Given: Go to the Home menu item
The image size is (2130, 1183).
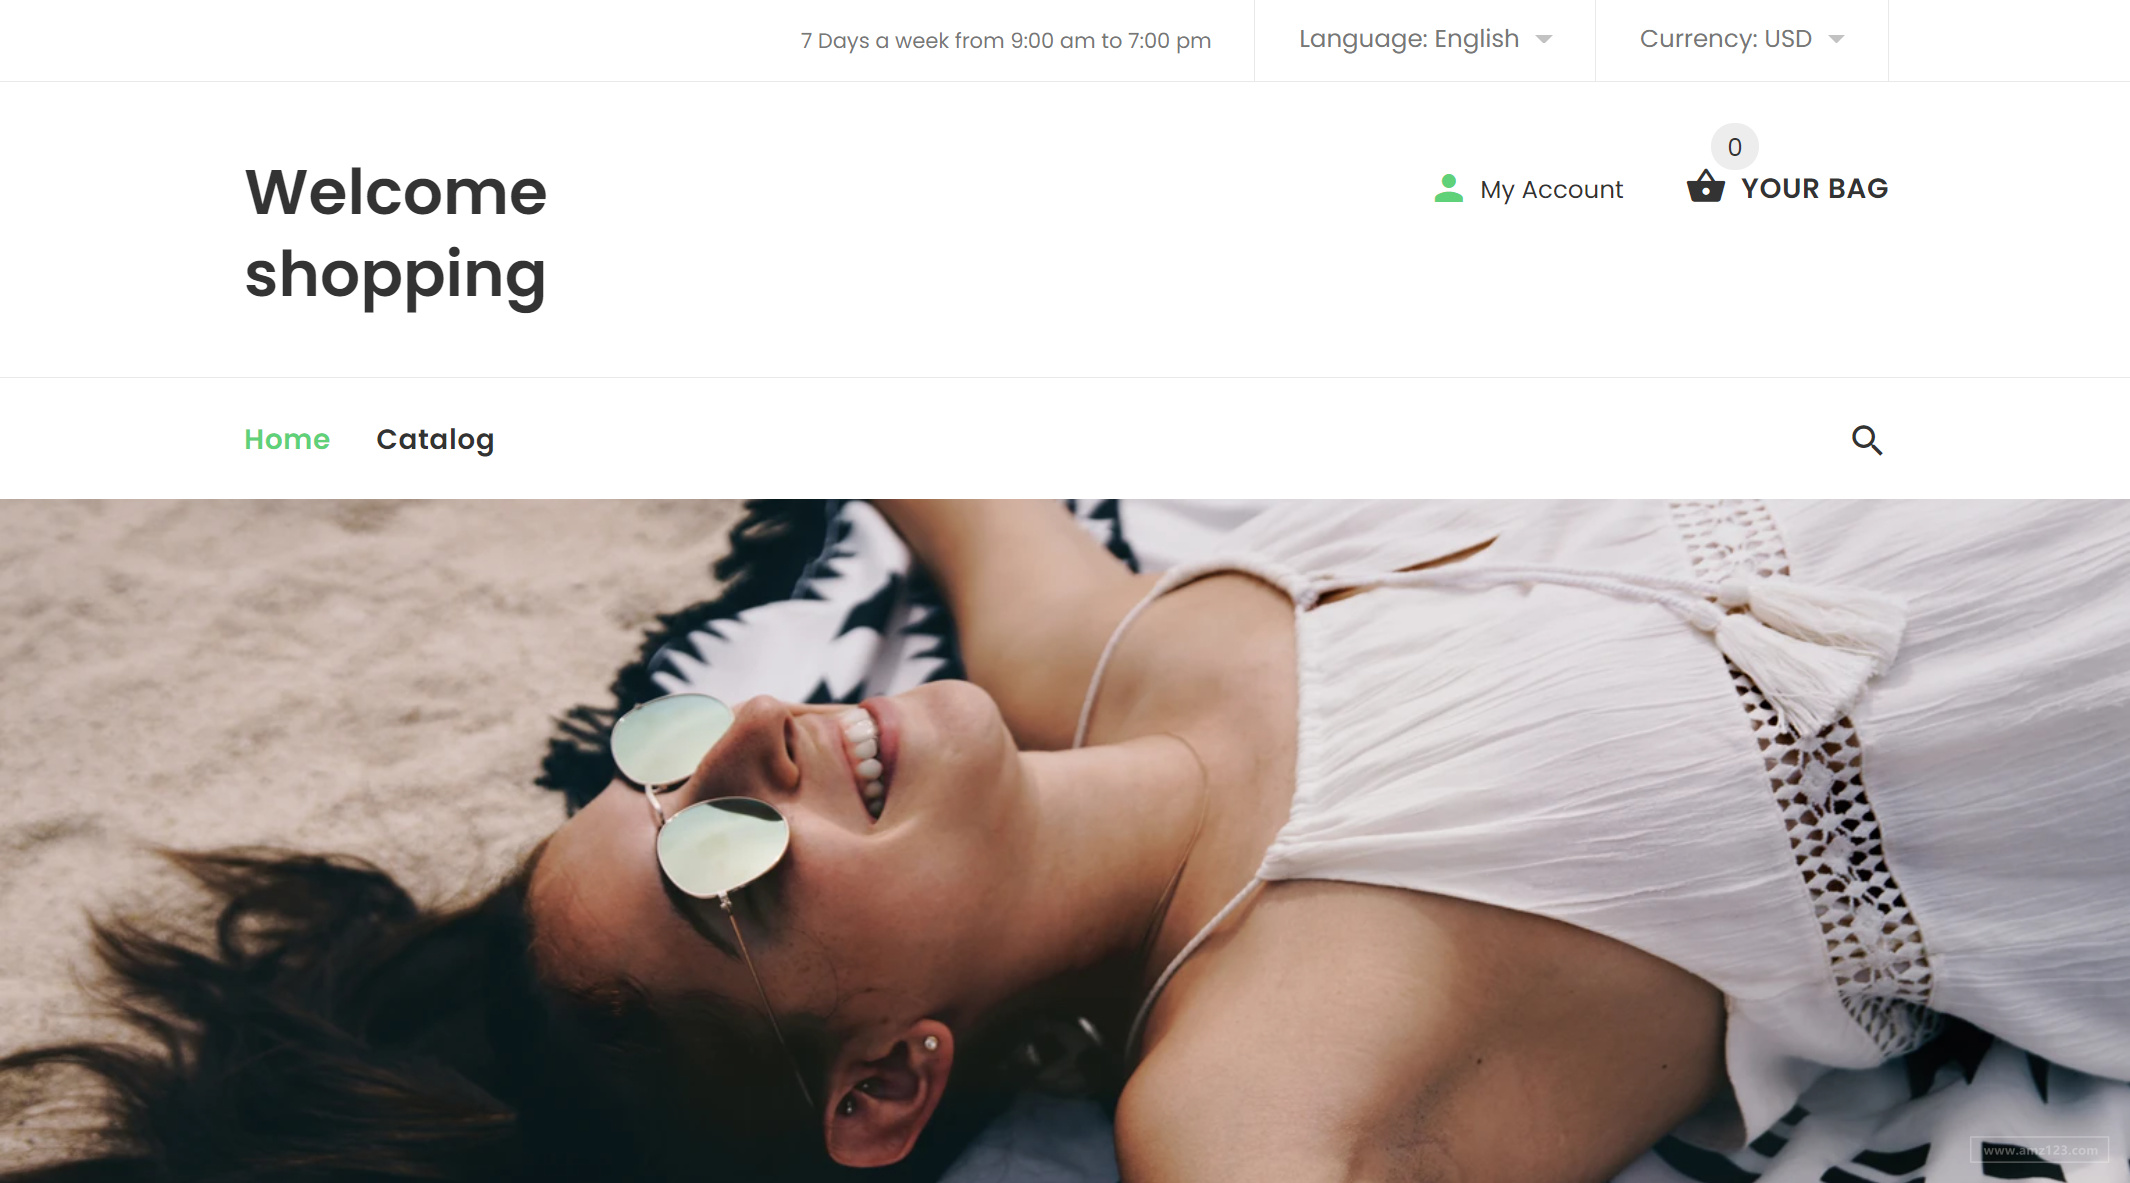Looking at the screenshot, I should point(287,439).
